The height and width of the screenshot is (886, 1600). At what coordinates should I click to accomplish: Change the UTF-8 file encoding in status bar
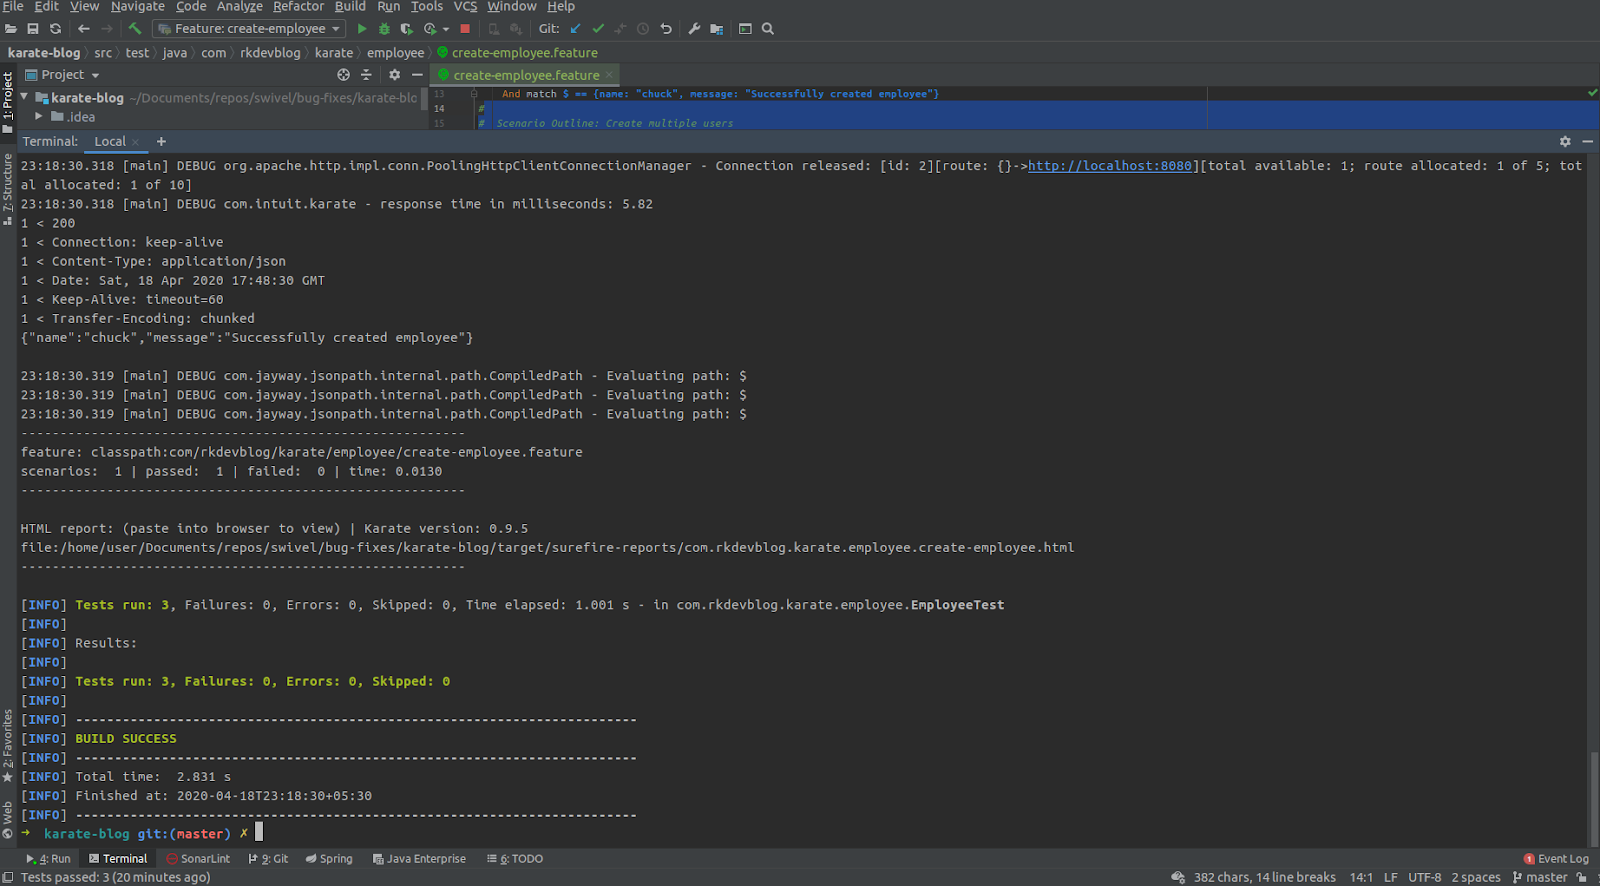pyautogui.click(x=1425, y=877)
